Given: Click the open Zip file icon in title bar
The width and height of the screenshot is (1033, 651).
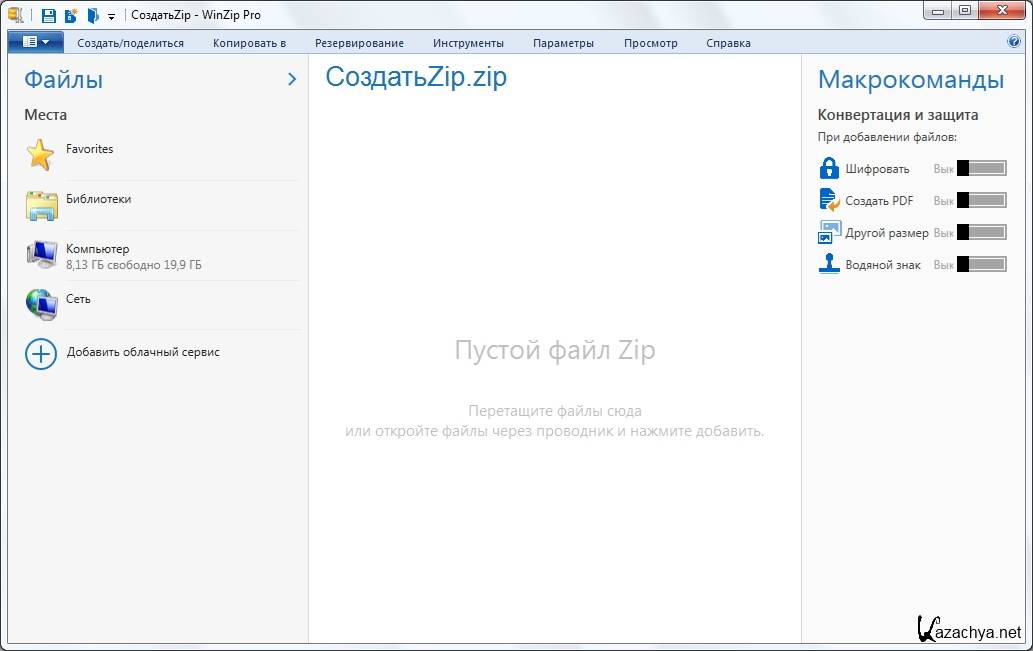Looking at the screenshot, I should point(93,15).
